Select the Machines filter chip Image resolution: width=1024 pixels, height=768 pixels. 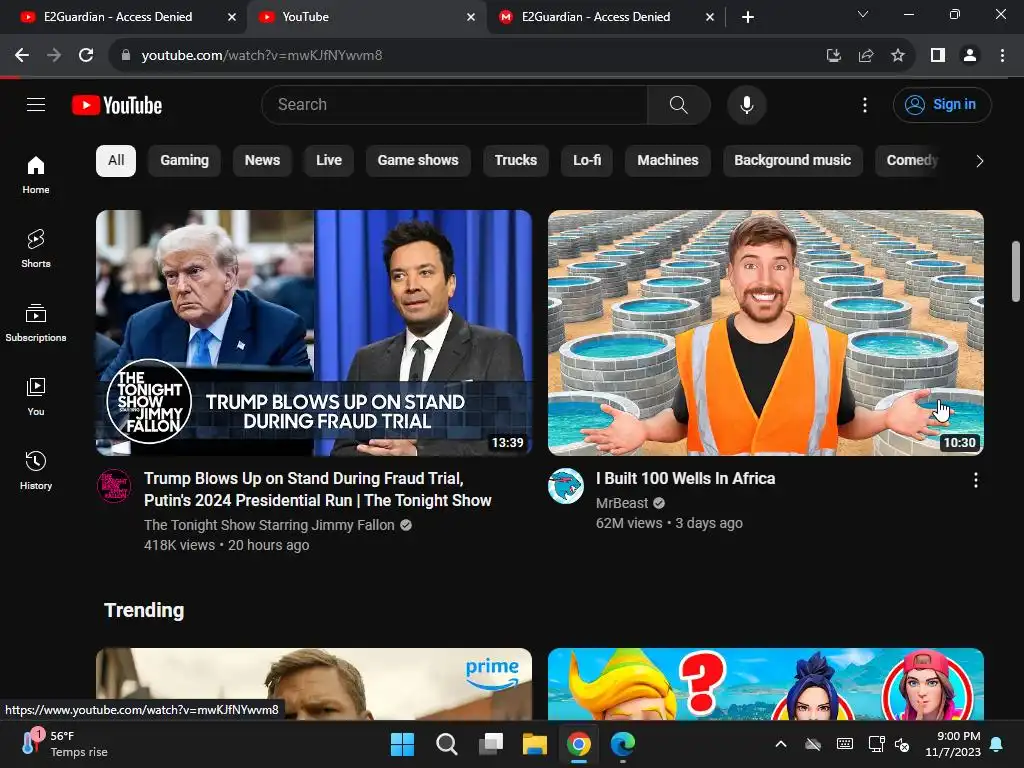(667, 161)
